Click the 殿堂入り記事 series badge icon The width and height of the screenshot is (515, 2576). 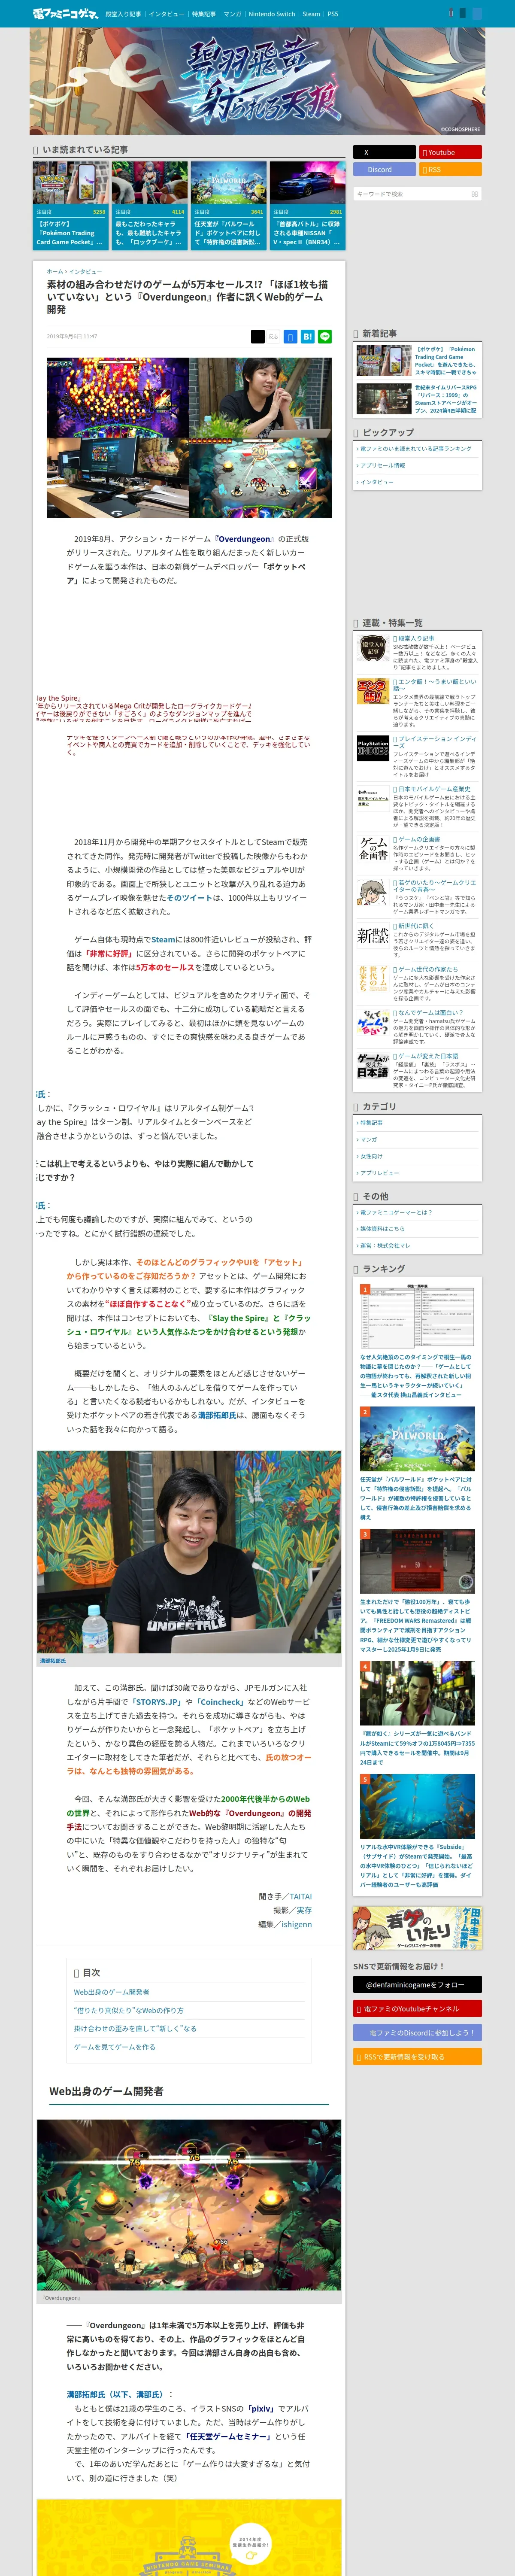tap(373, 648)
